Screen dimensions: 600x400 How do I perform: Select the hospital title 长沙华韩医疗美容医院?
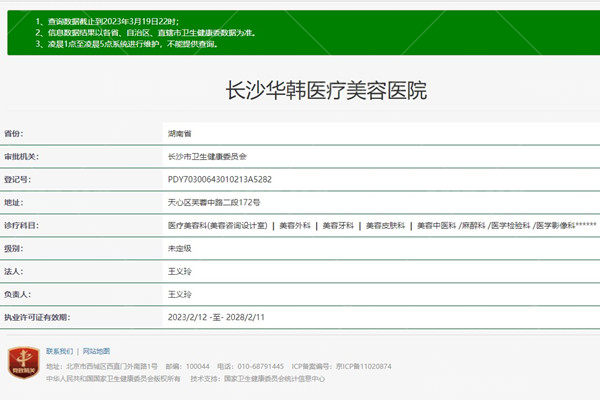pos(326,90)
